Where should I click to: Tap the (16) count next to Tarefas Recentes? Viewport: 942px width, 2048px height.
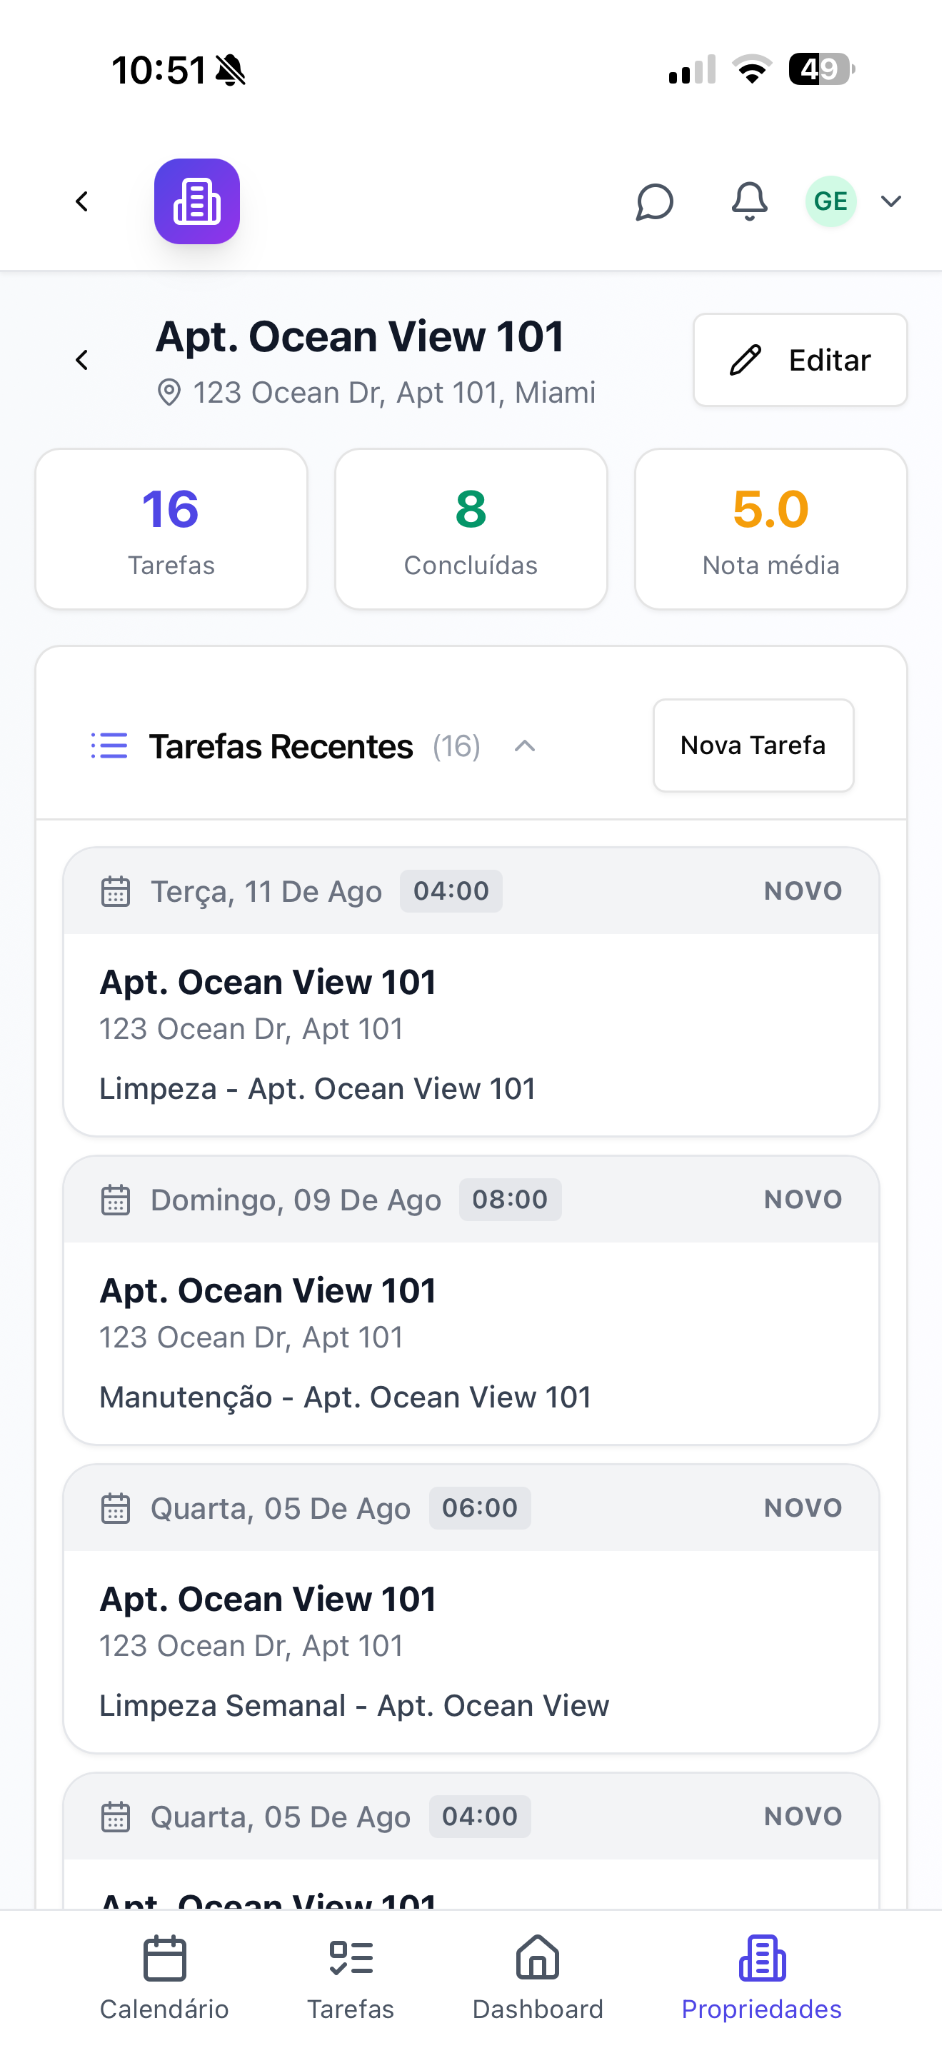tap(457, 746)
